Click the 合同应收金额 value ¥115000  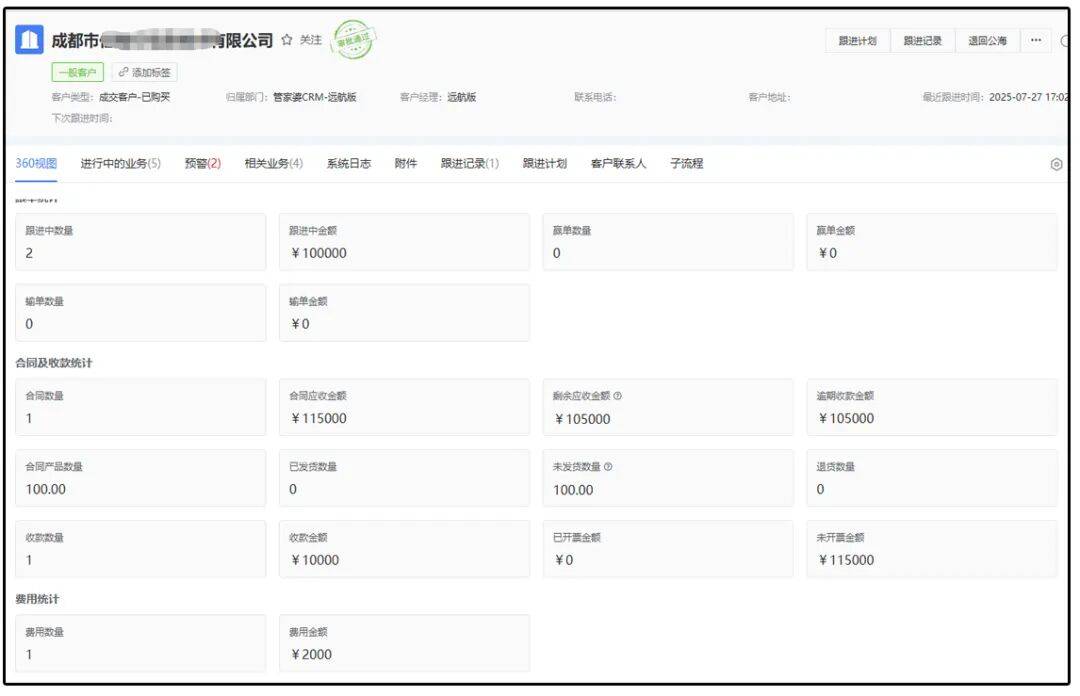point(318,418)
